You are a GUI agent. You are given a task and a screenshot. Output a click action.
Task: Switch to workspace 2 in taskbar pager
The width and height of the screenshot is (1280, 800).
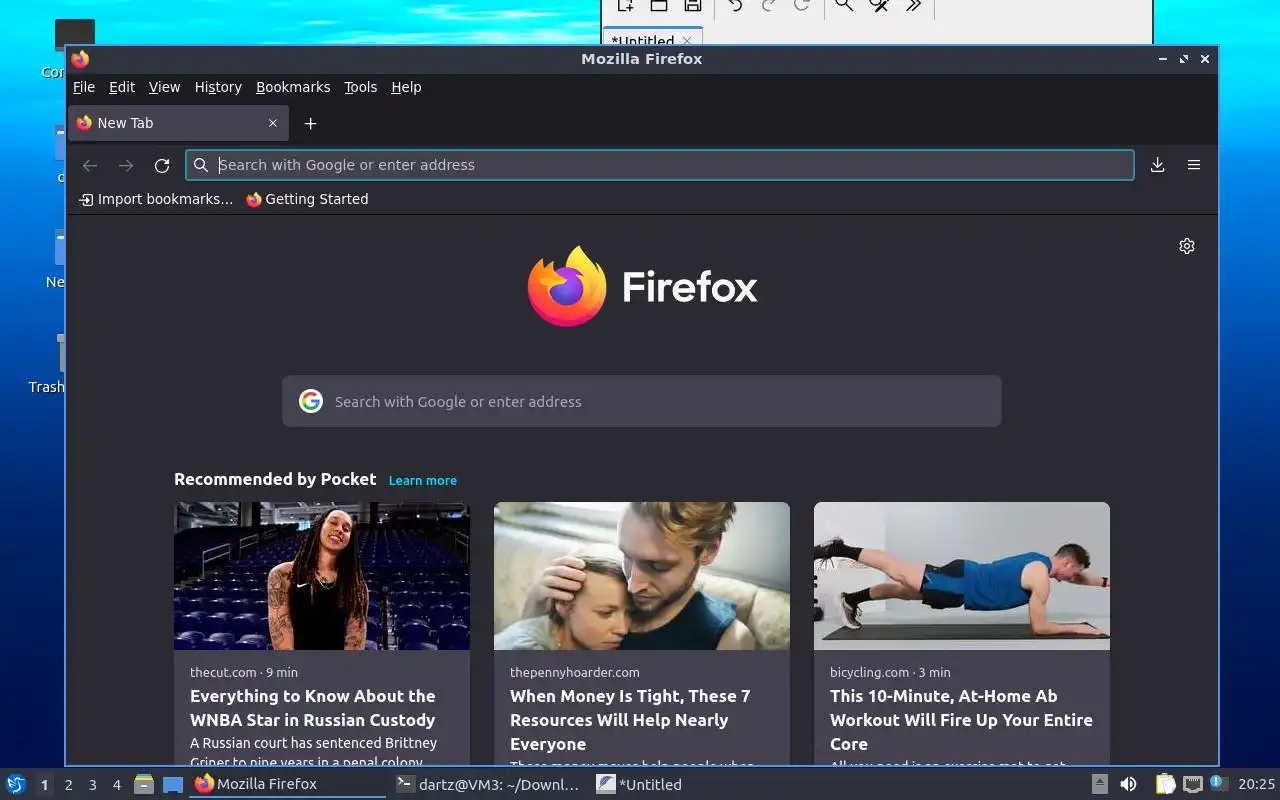pyautogui.click(x=68, y=785)
